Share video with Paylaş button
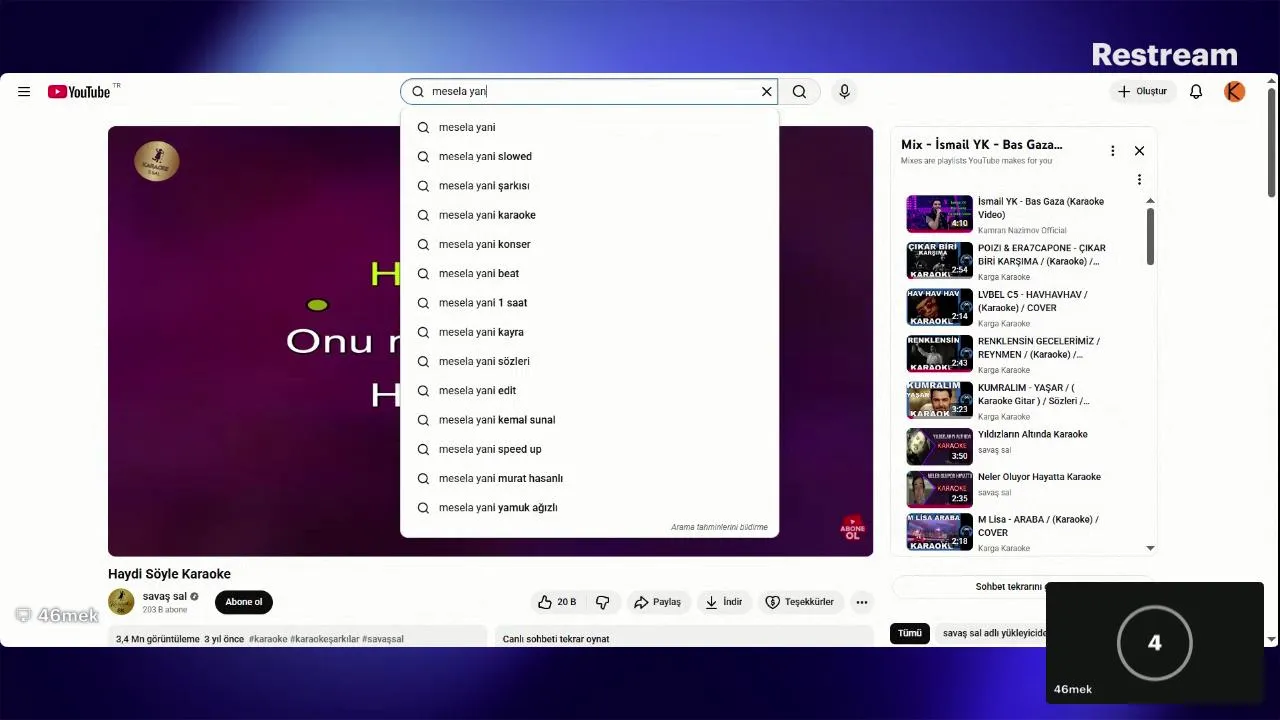This screenshot has width=1280, height=720. [x=657, y=602]
